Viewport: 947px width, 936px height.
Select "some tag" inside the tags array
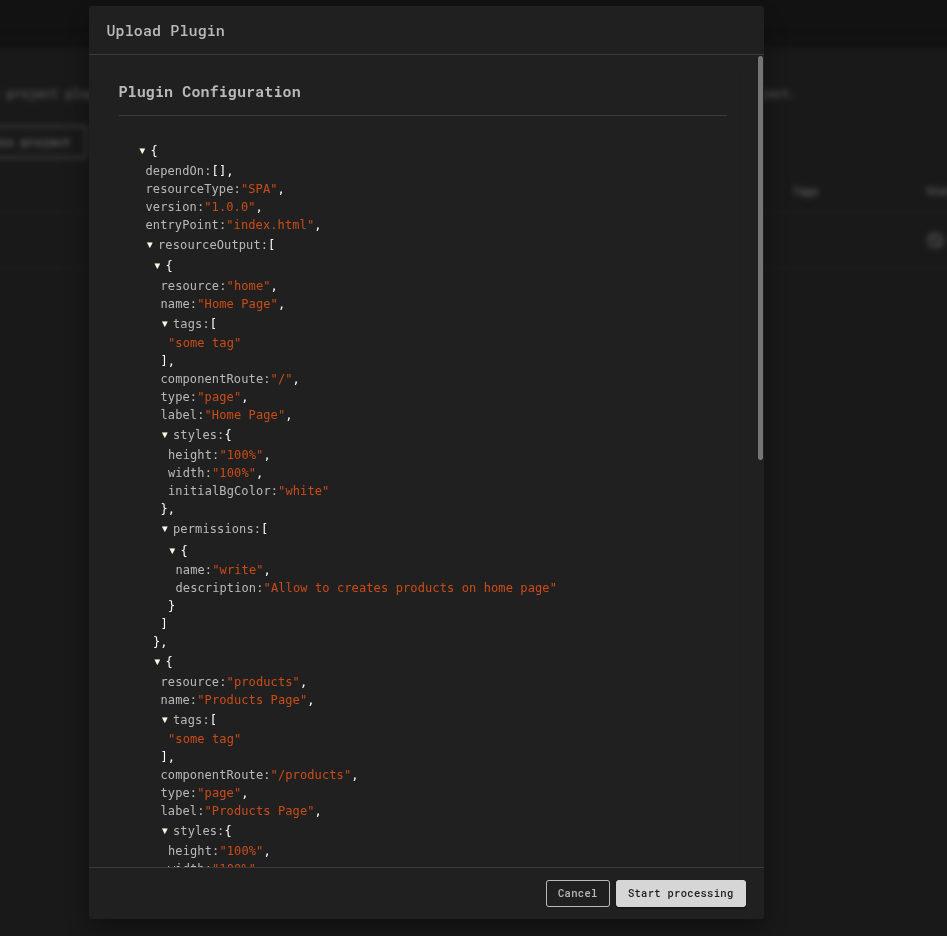(204, 342)
